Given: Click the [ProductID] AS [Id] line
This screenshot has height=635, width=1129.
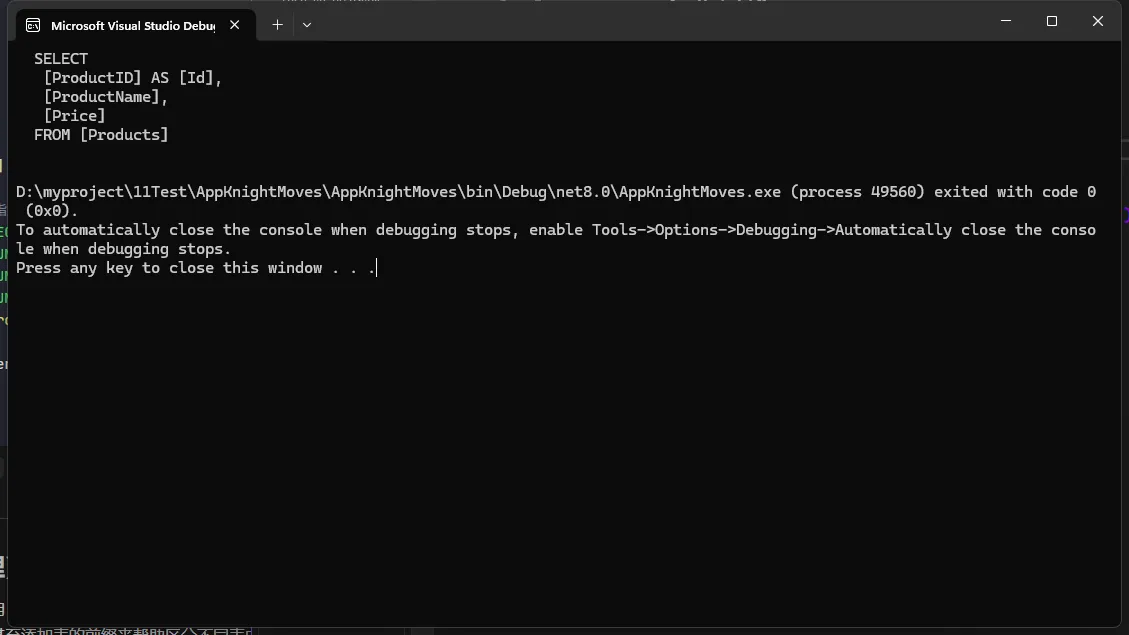Looking at the screenshot, I should pyautogui.click(x=132, y=78).
